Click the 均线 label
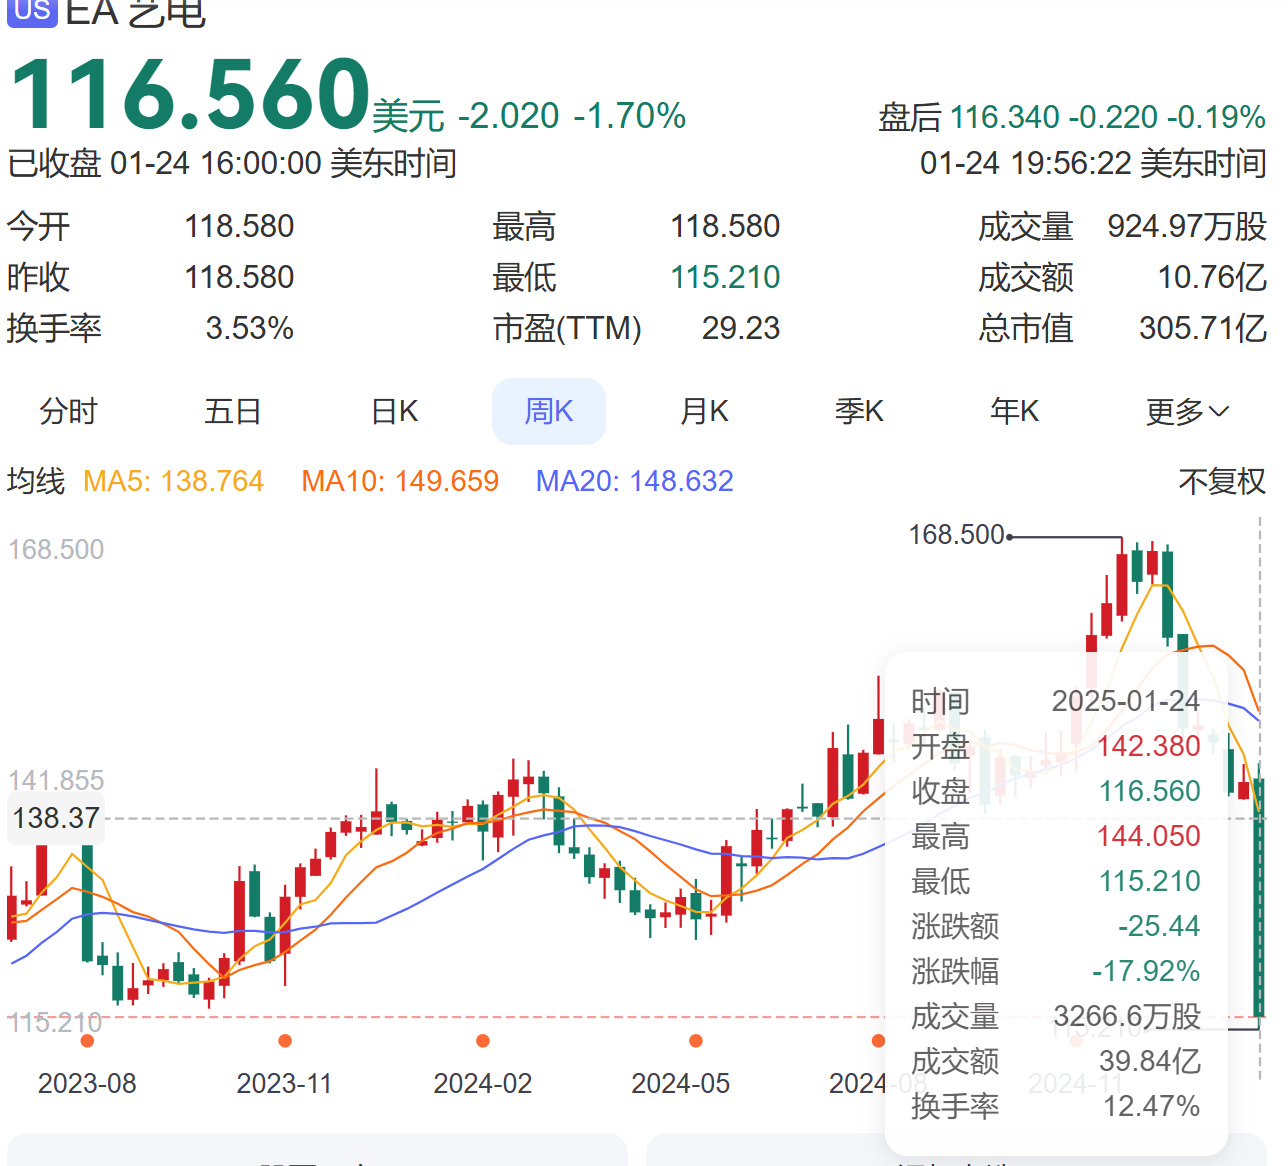The height and width of the screenshot is (1166, 1288). (x=36, y=481)
